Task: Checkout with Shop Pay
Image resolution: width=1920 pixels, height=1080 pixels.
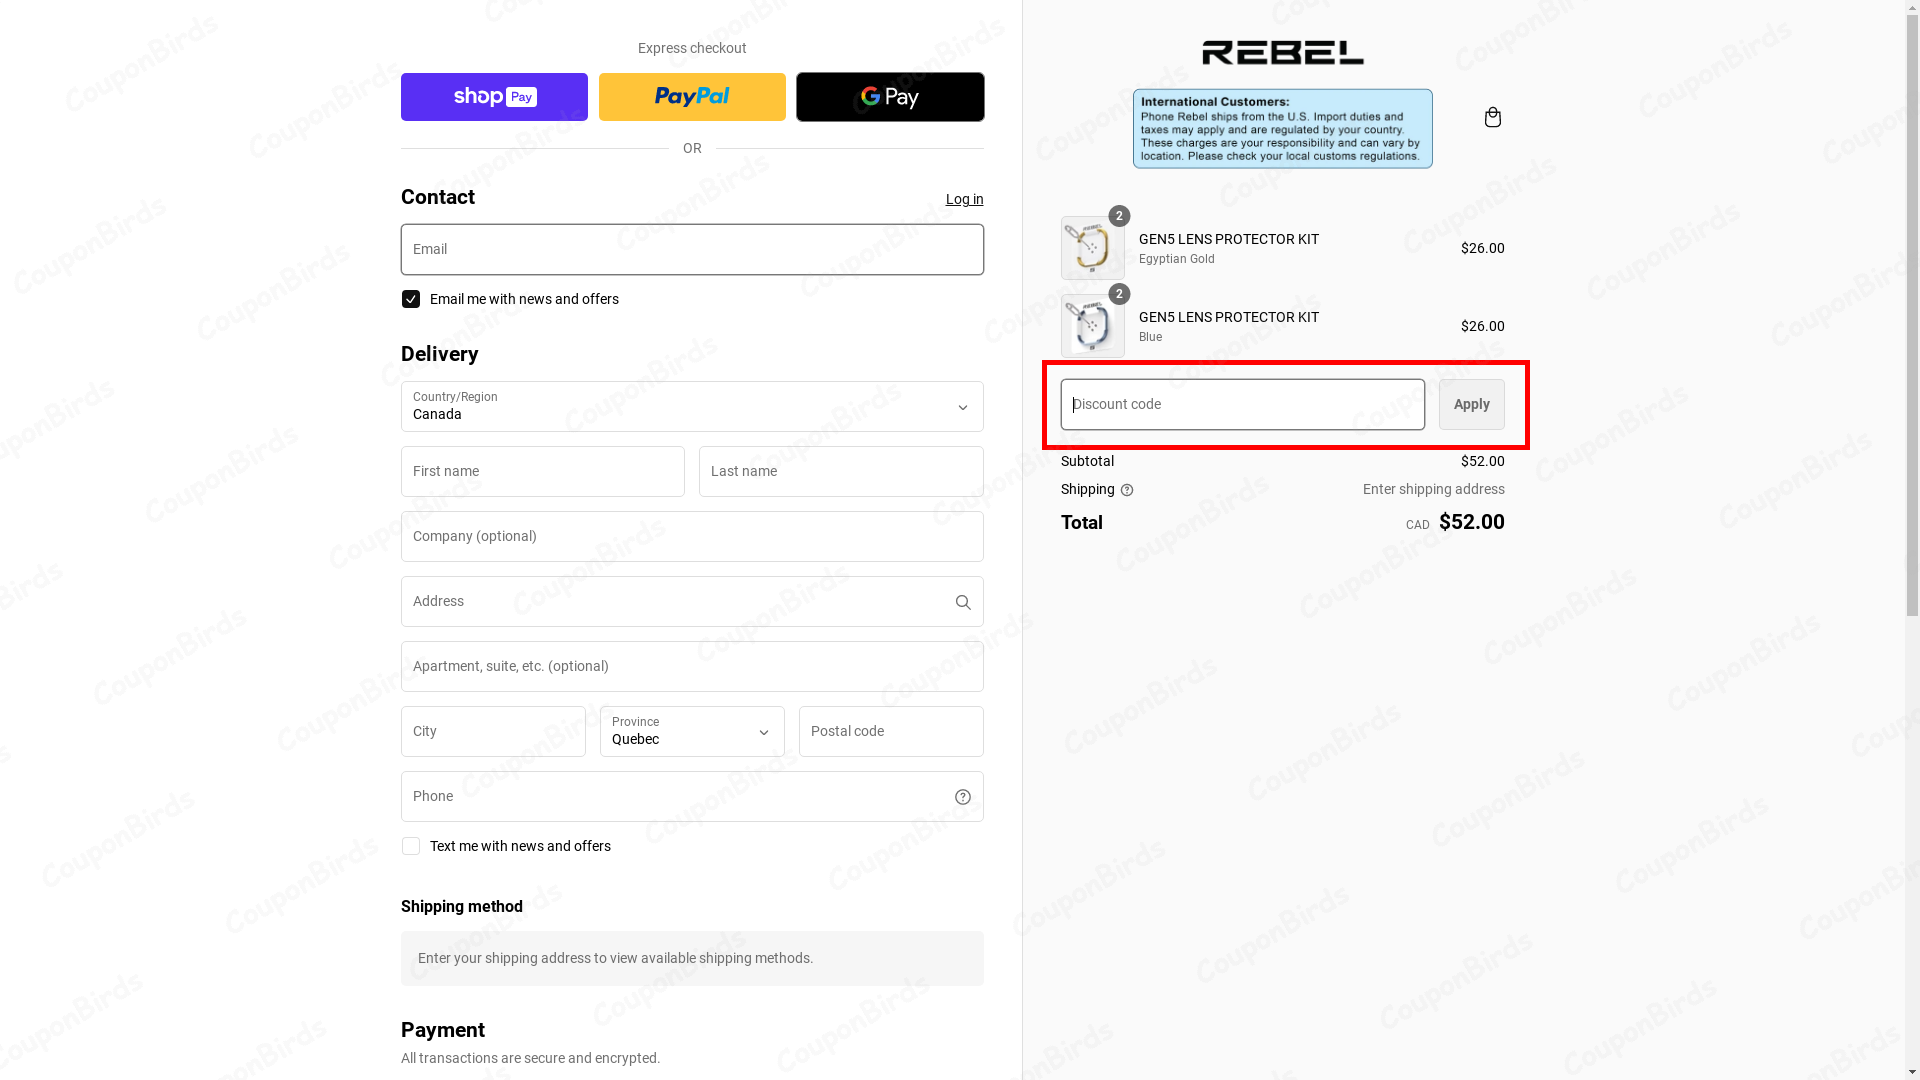Action: tap(494, 96)
